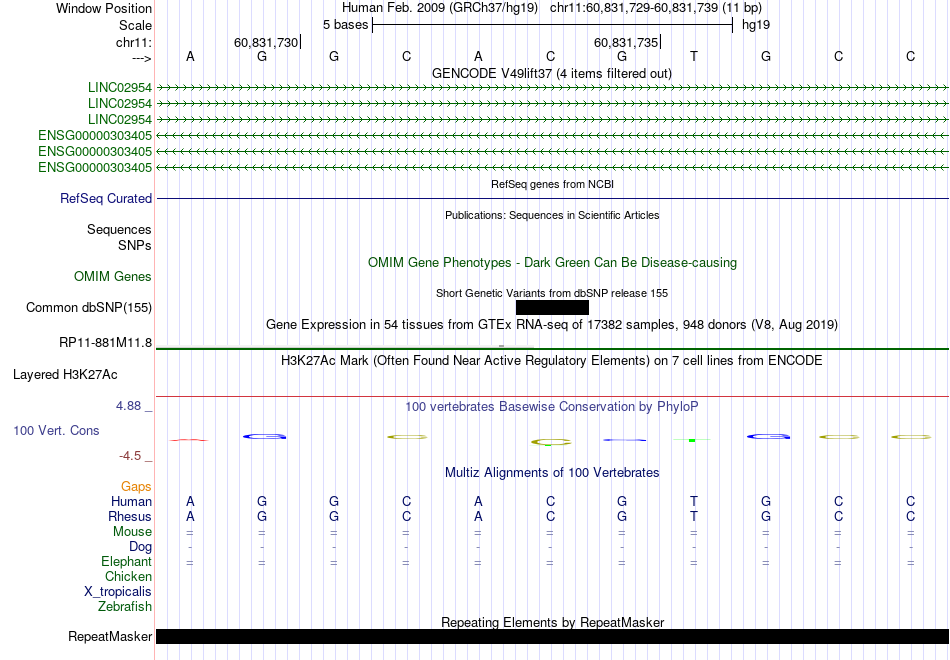
Task: Click the Short Genetic Variants from dbSNP title
Action: click(x=552, y=293)
